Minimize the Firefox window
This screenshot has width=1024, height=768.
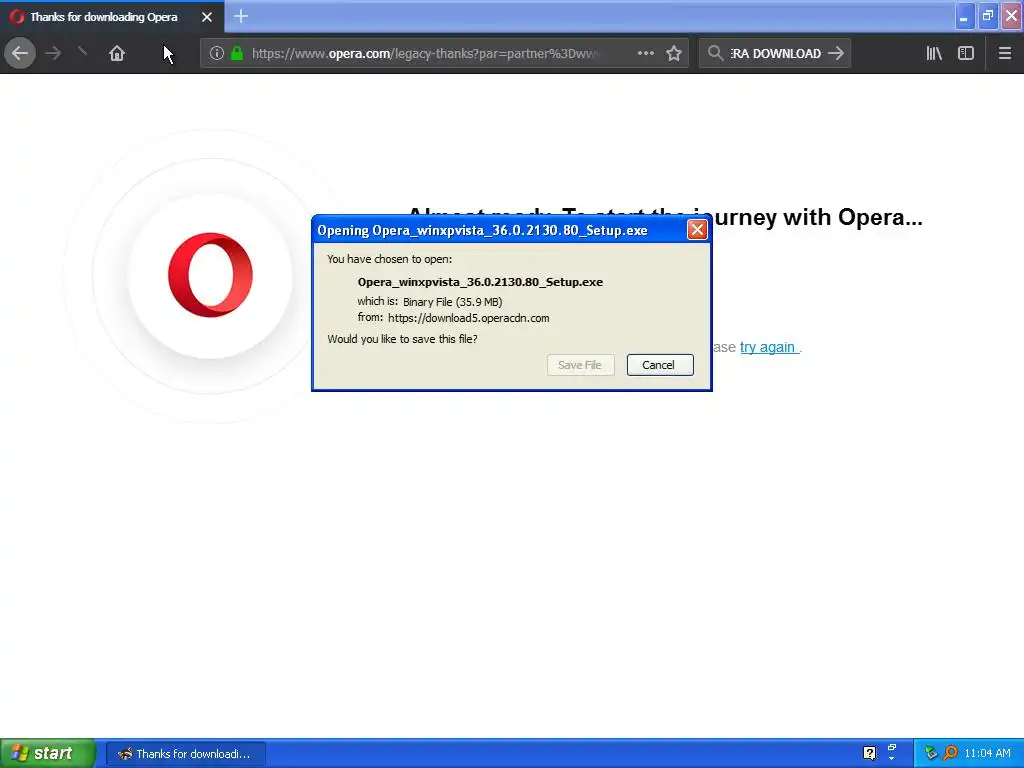coord(964,16)
